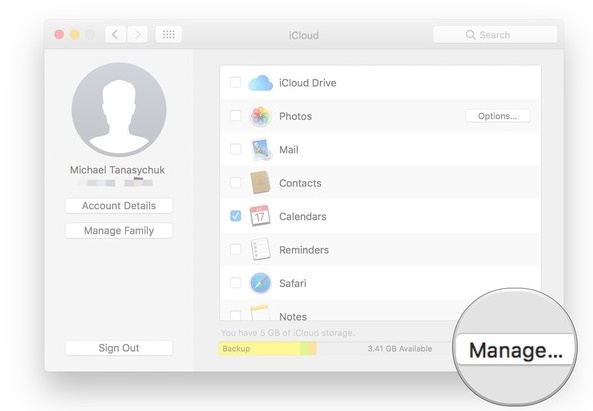Click in the Search field
Screen dimensions: 593x411
coord(495,35)
